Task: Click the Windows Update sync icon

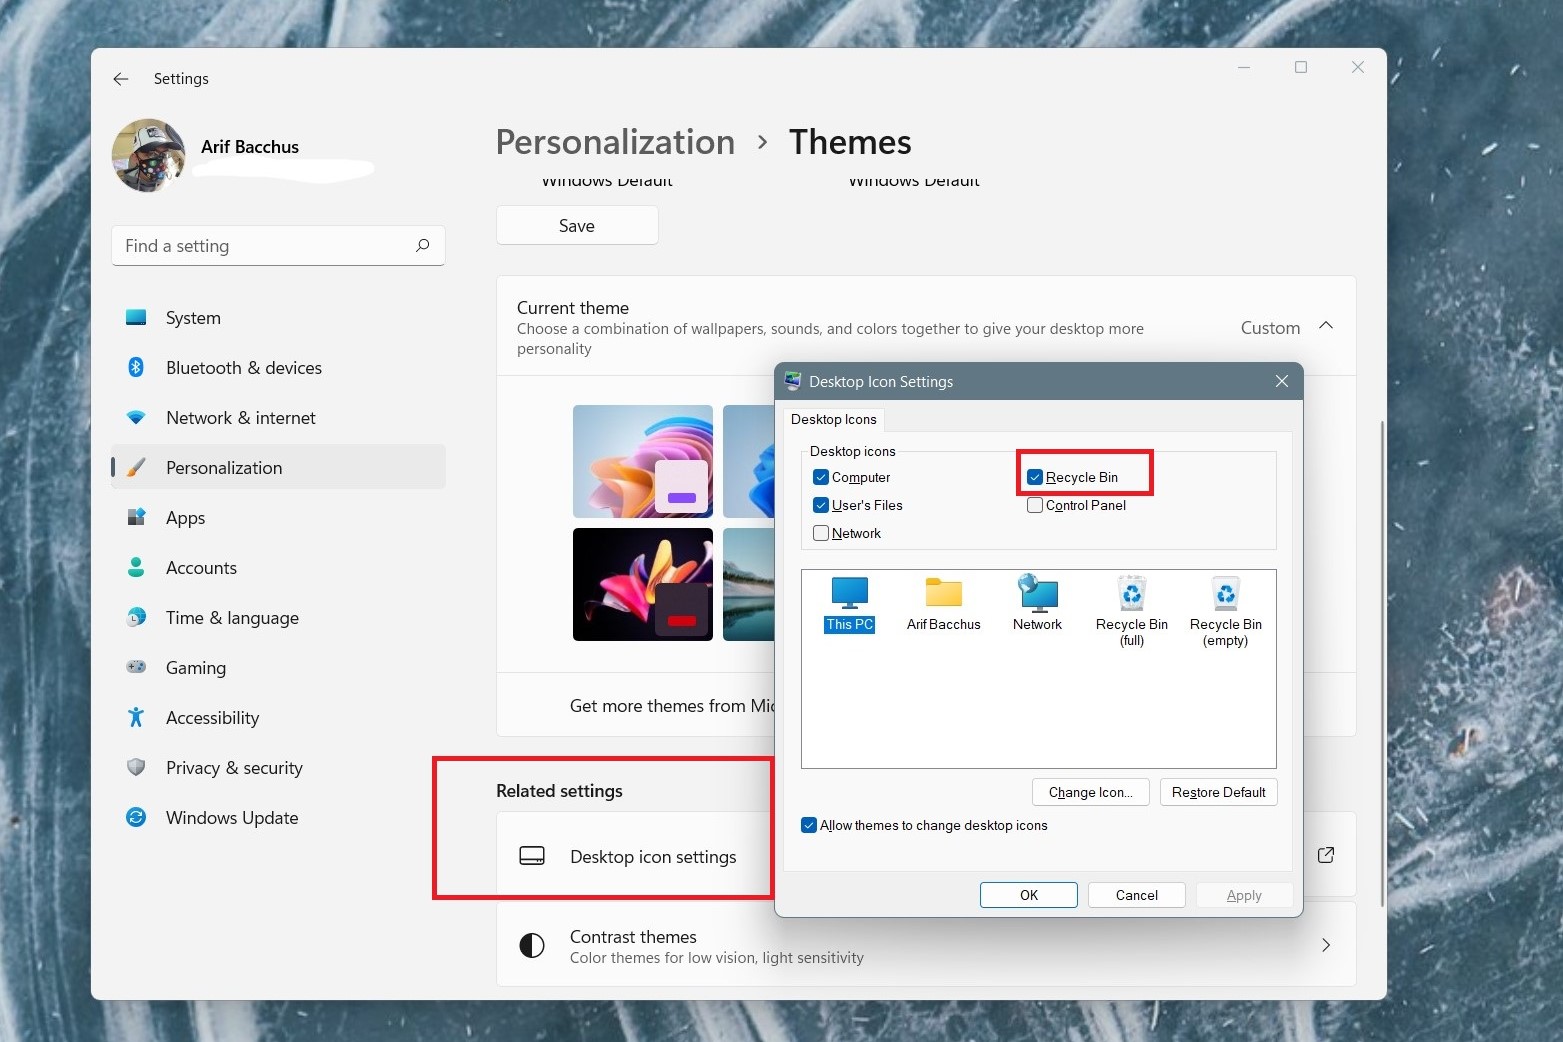Action: (x=136, y=817)
